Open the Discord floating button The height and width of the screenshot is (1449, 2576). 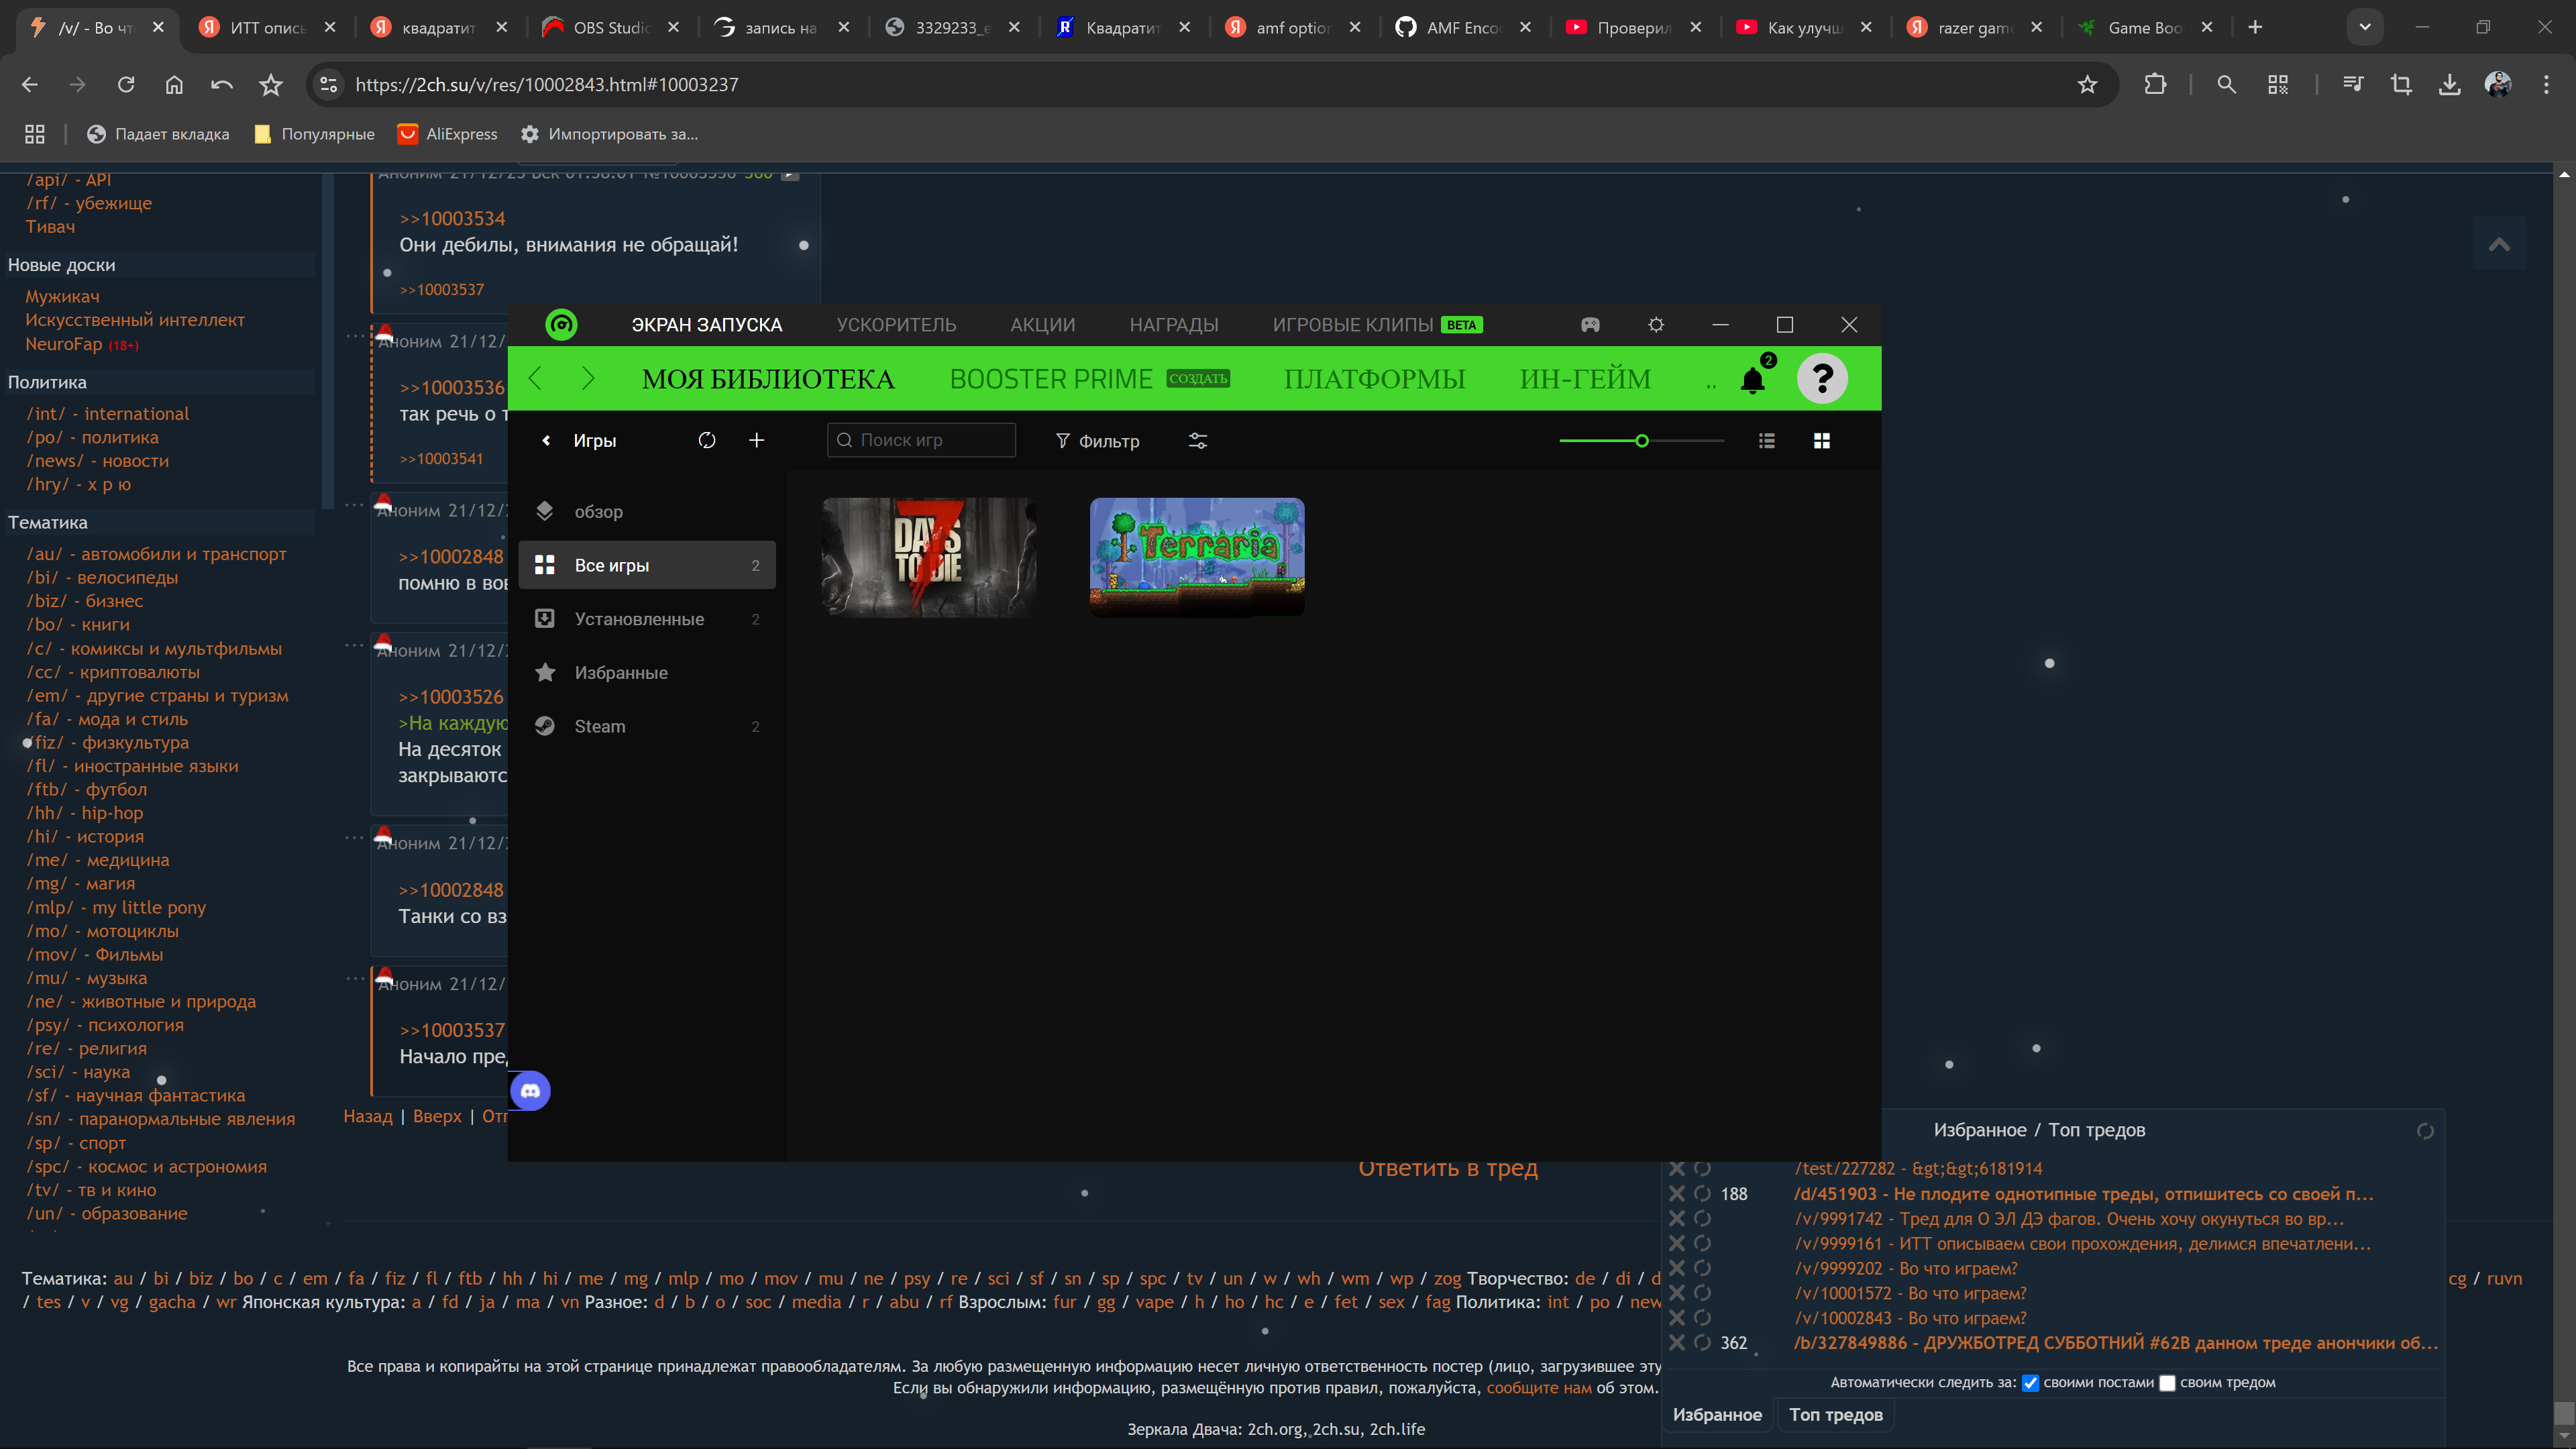click(530, 1091)
